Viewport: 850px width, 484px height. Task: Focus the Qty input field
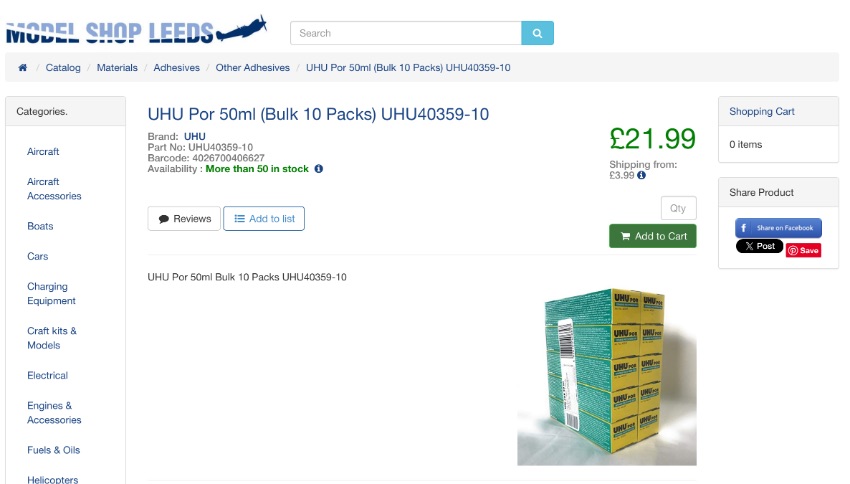(679, 208)
